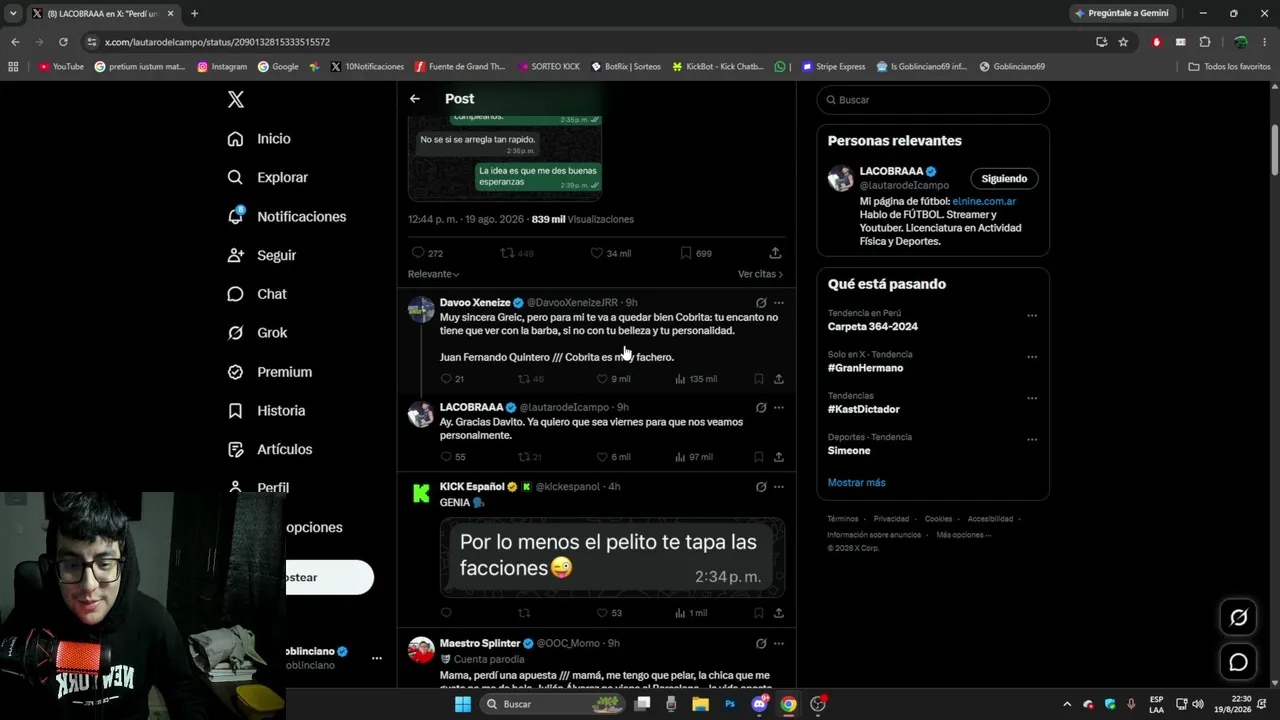The image size is (1280, 720).
Task: Open more options on Maestro Splinter's reply
Action: tap(779, 644)
